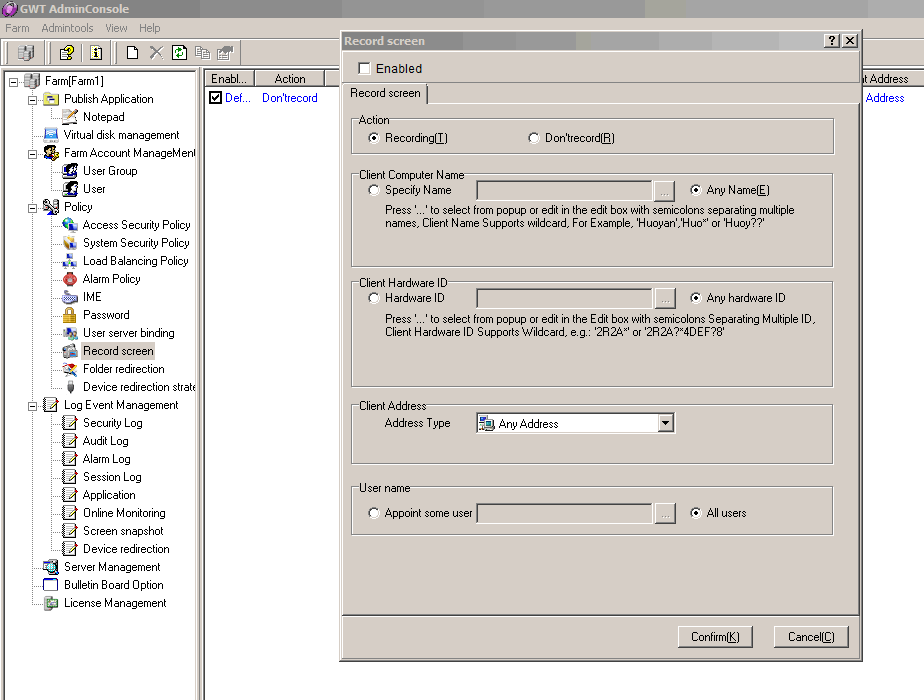The width and height of the screenshot is (924, 700).
Task: Select the Appoint some user option
Action: (x=374, y=513)
